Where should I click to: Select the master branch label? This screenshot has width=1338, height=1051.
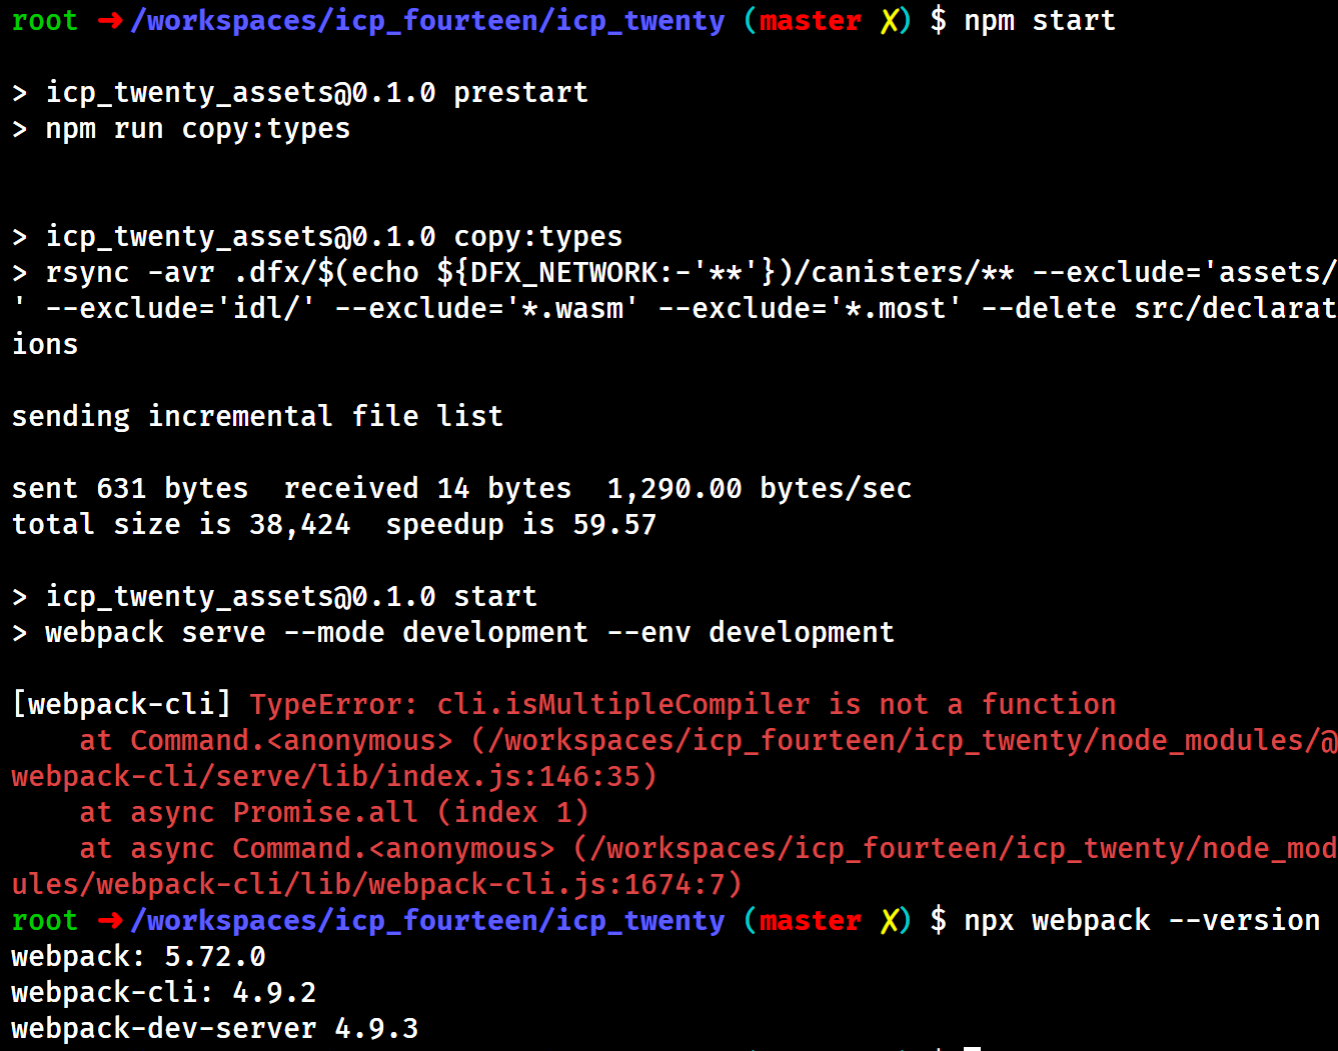click(809, 20)
